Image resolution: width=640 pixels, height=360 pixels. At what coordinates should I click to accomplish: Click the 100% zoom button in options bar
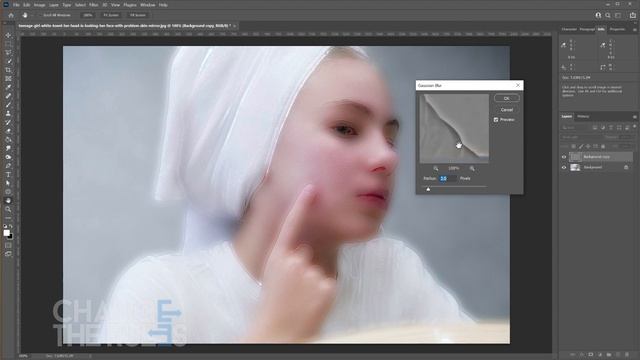tap(87, 15)
